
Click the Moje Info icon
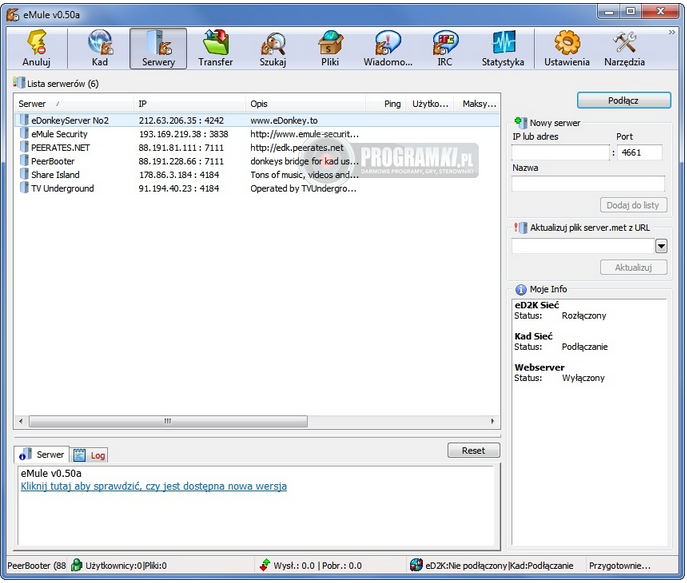pyautogui.click(x=521, y=289)
